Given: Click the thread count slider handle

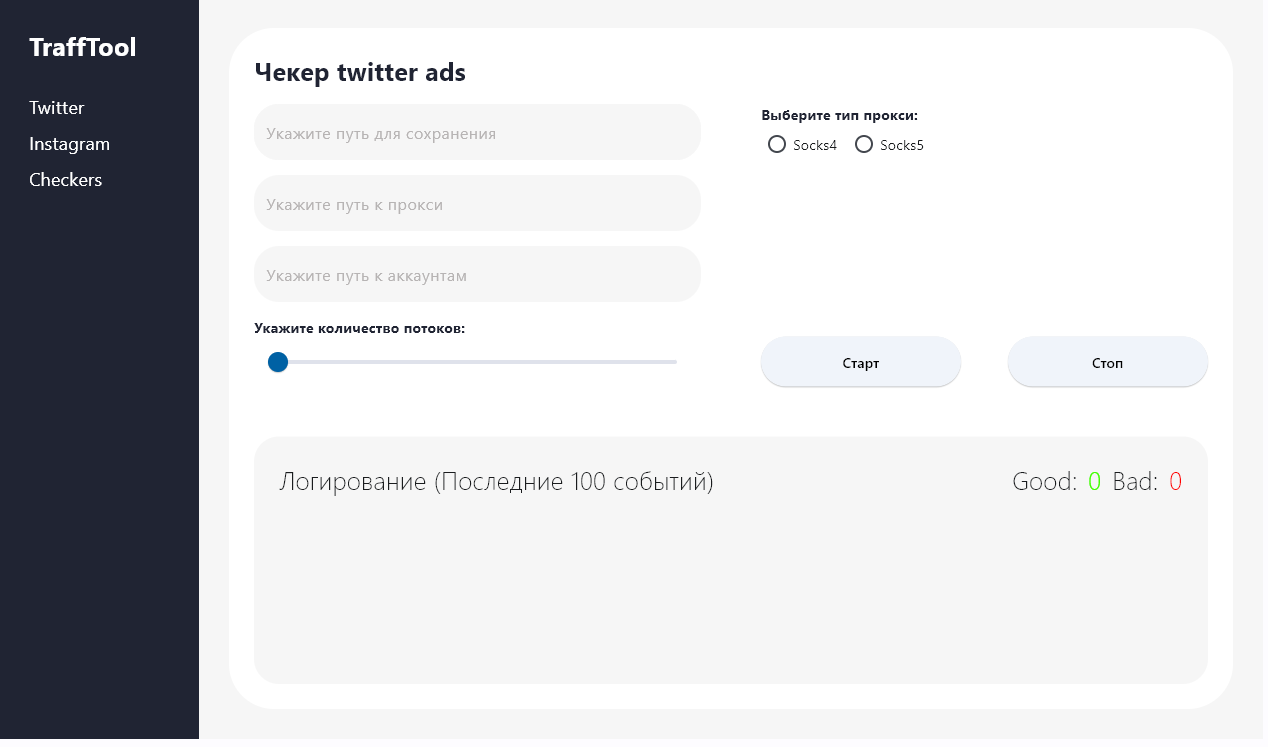Looking at the screenshot, I should [278, 362].
